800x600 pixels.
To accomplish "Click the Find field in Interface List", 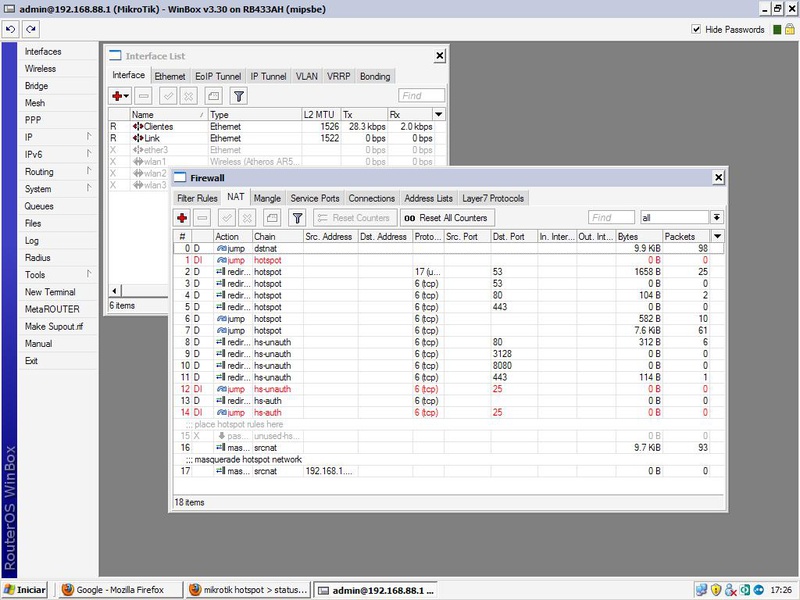I will click(421, 95).
